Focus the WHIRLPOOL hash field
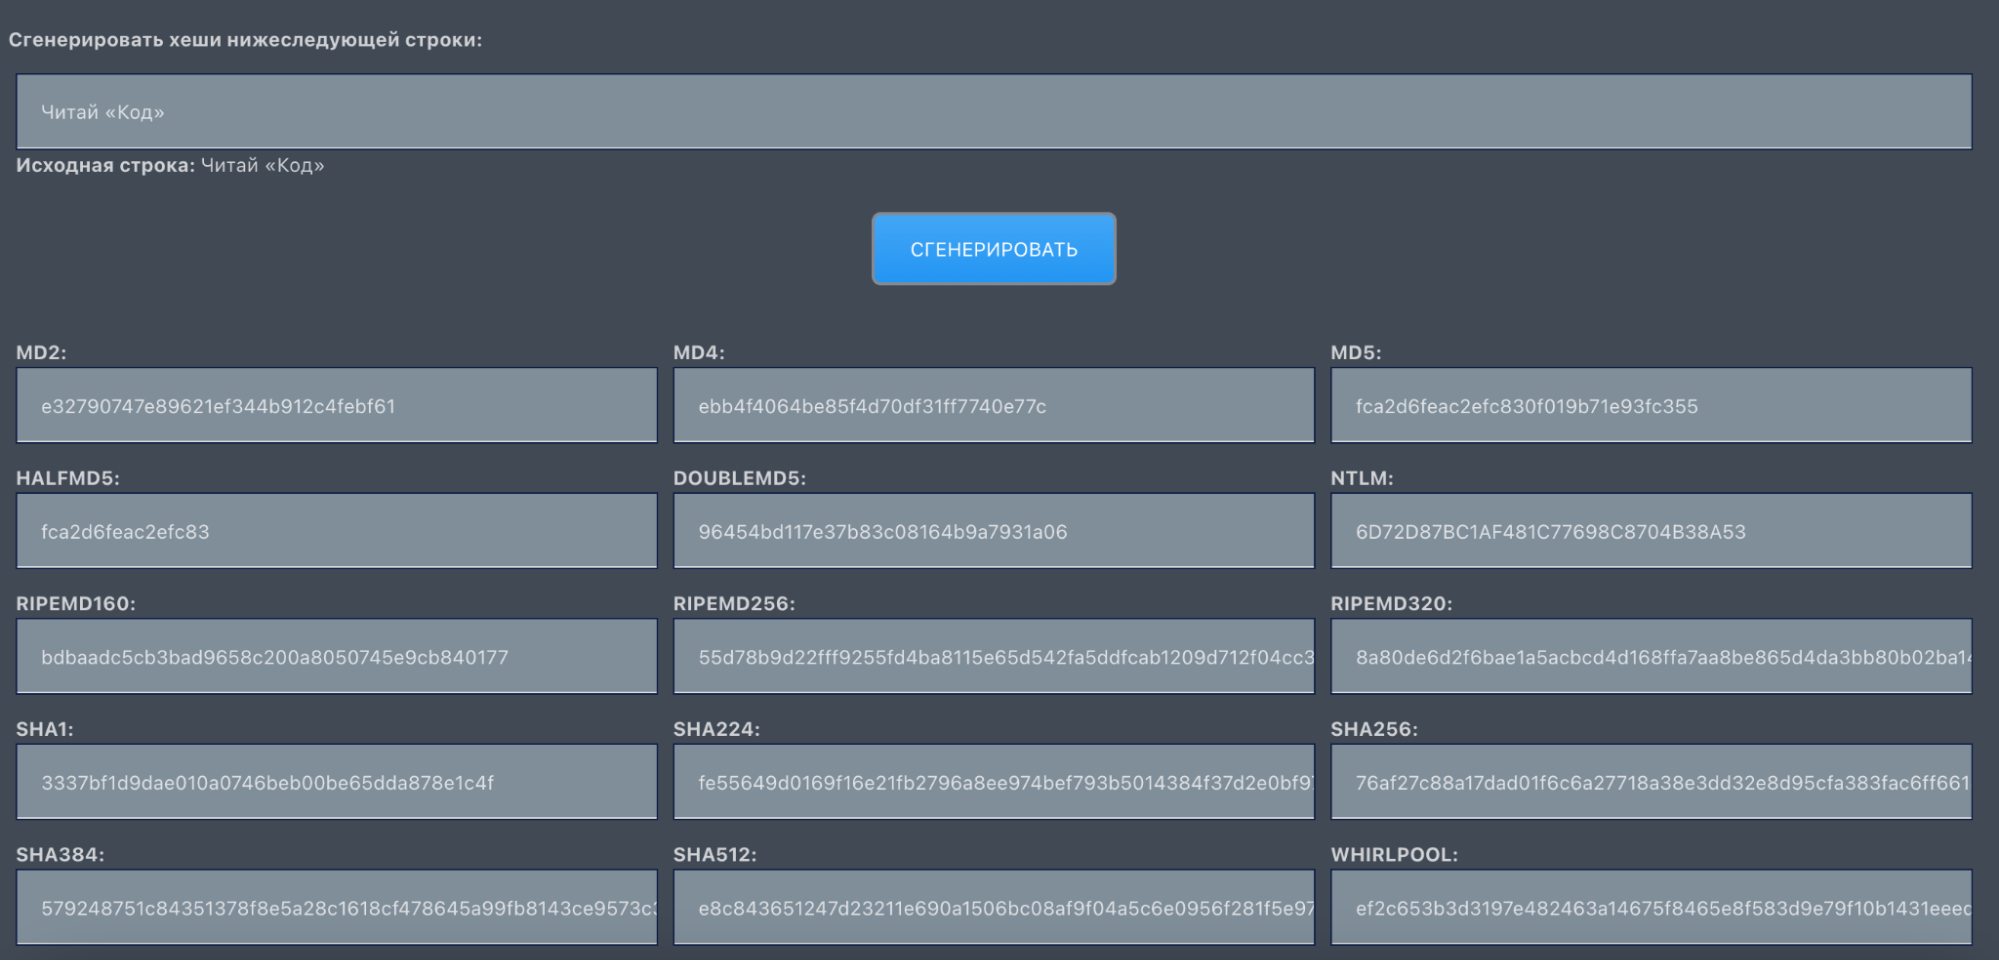Image resolution: width=1999 pixels, height=961 pixels. coord(1650,908)
